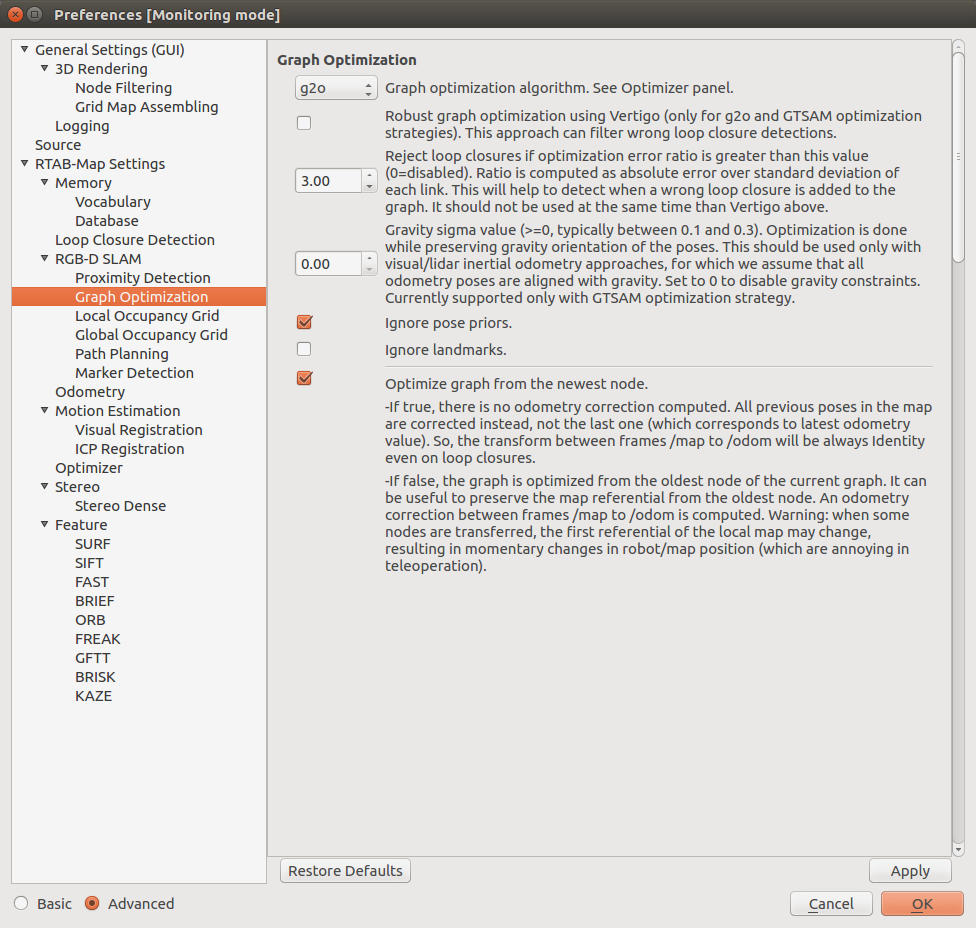Screen dimensions: 976x928
Task: Select GFTT feature settings
Action: (x=92, y=658)
